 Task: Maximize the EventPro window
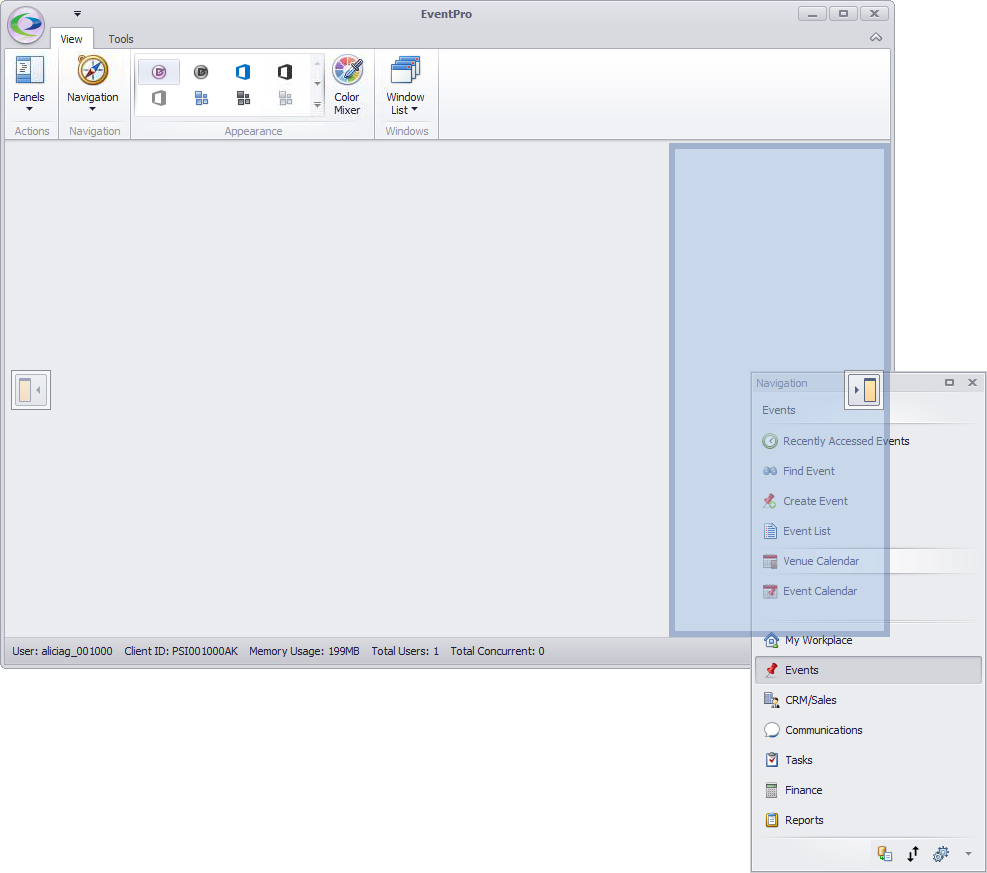843,13
